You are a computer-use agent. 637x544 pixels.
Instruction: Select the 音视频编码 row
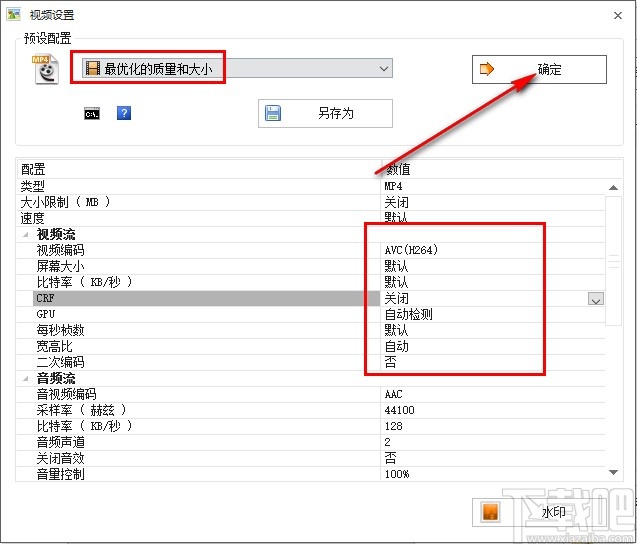pos(311,394)
